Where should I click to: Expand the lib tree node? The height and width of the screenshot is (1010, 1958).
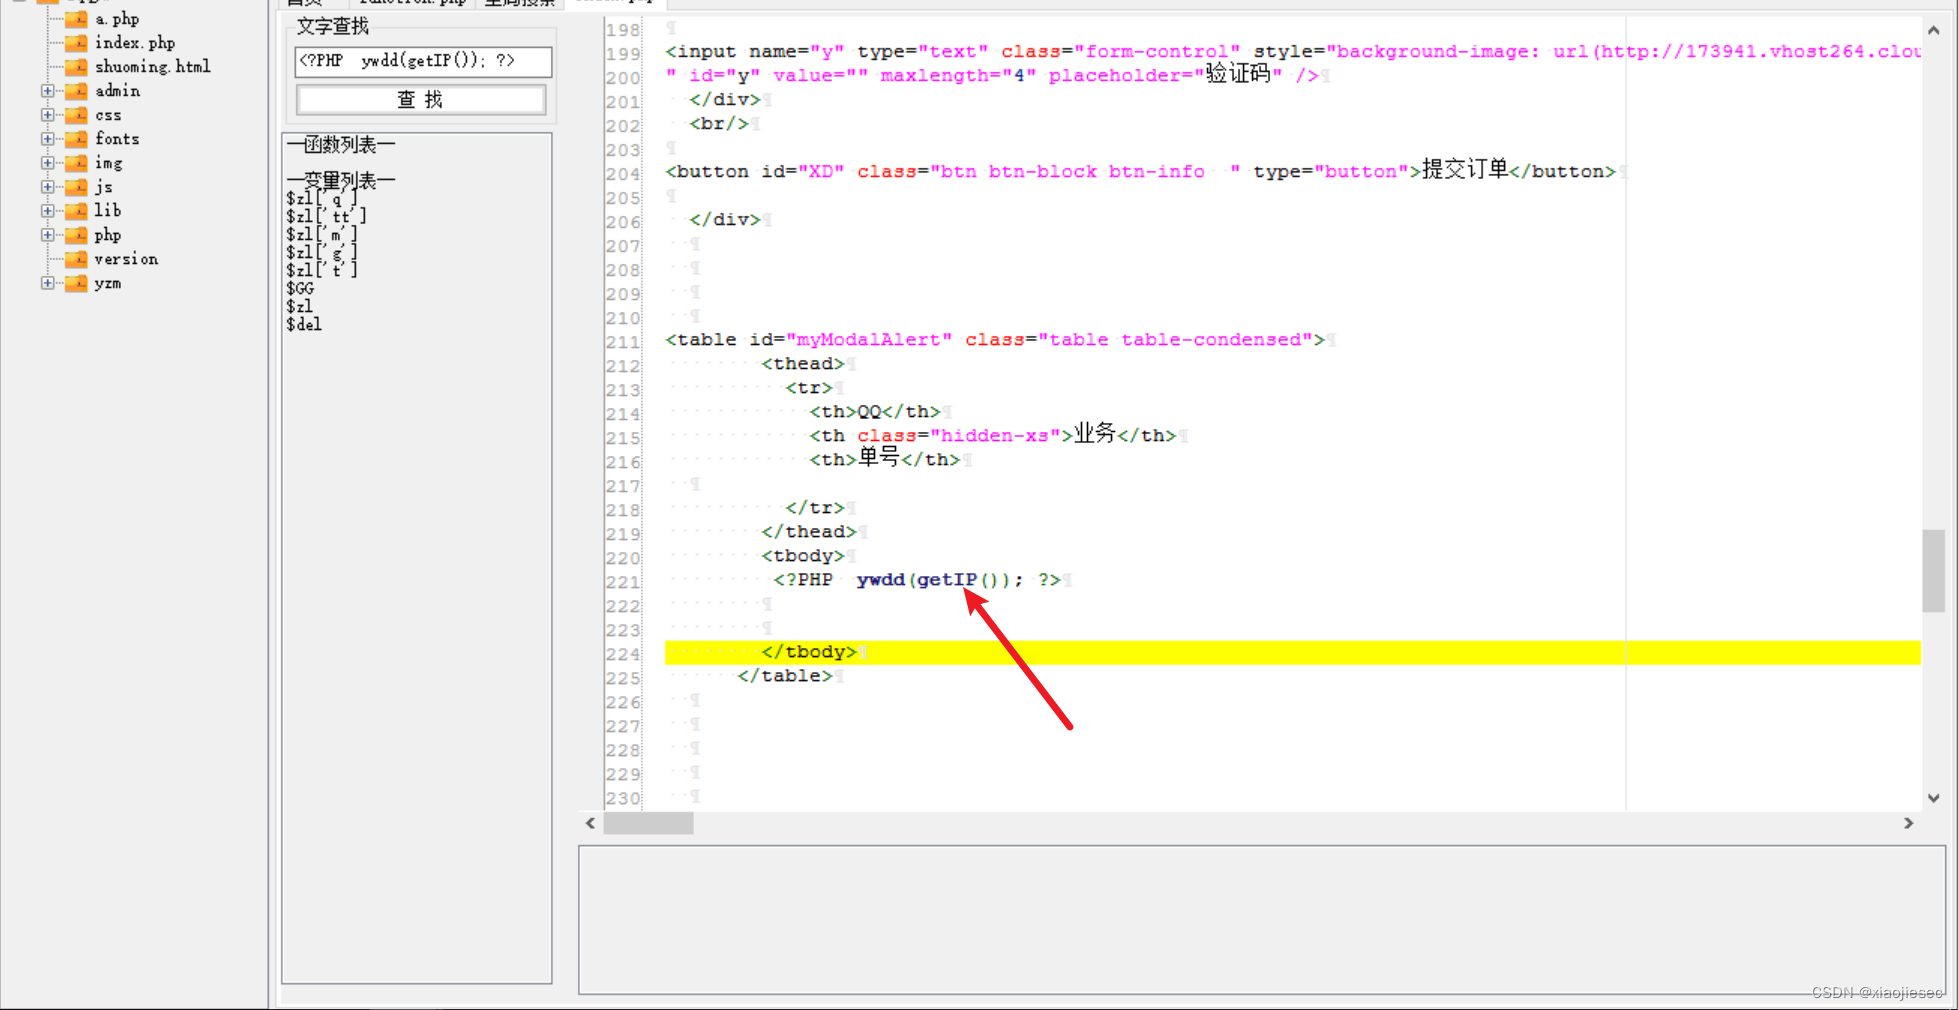click(47, 210)
